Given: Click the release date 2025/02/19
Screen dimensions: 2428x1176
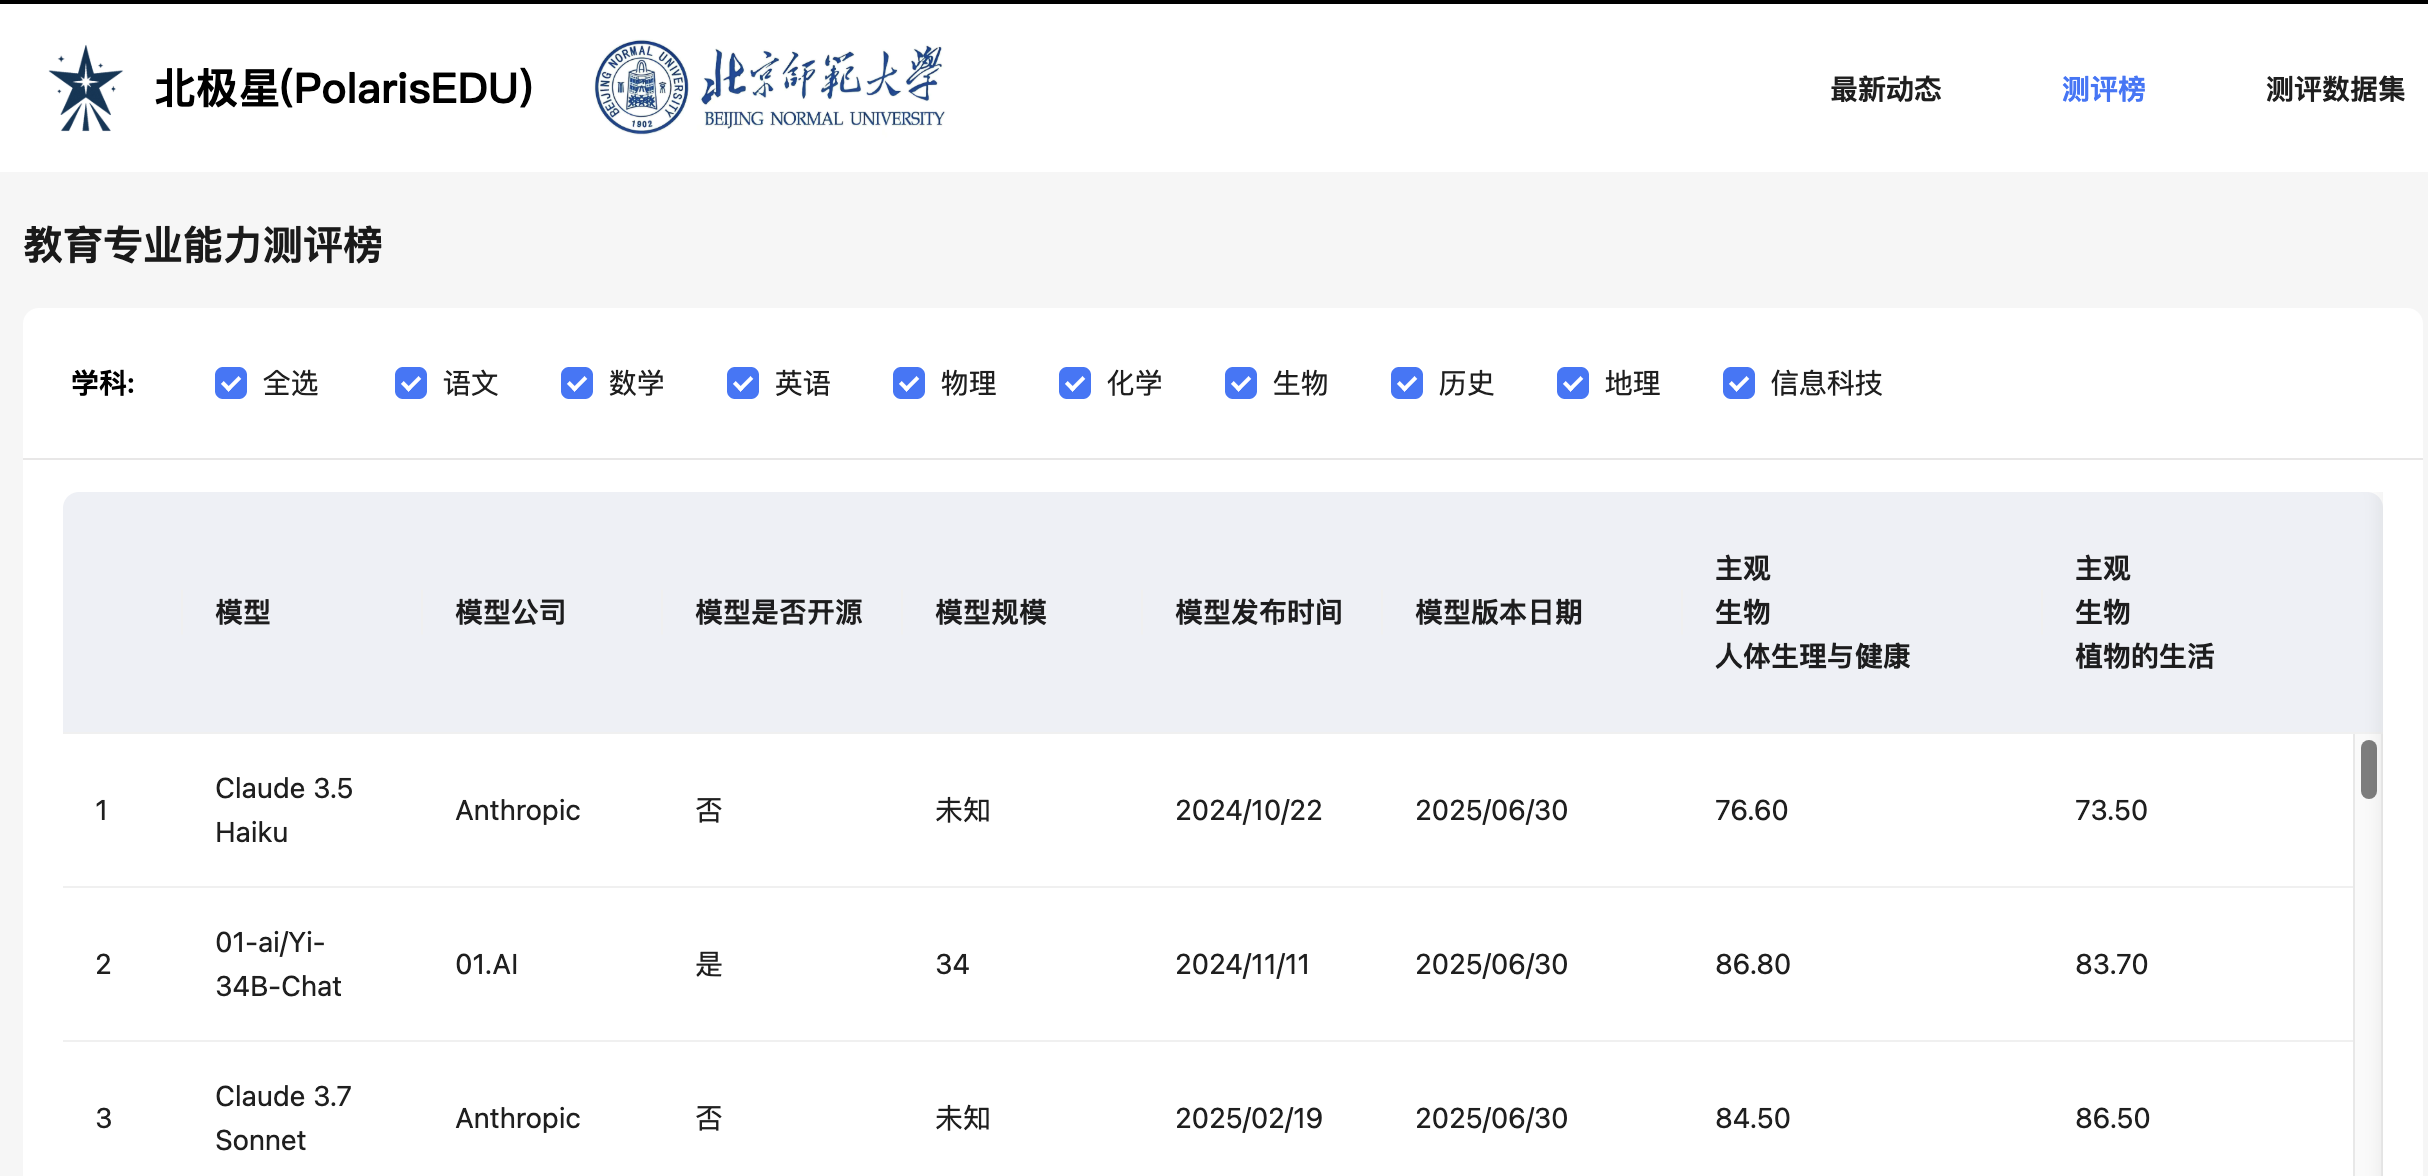Looking at the screenshot, I should pos(1249,1118).
